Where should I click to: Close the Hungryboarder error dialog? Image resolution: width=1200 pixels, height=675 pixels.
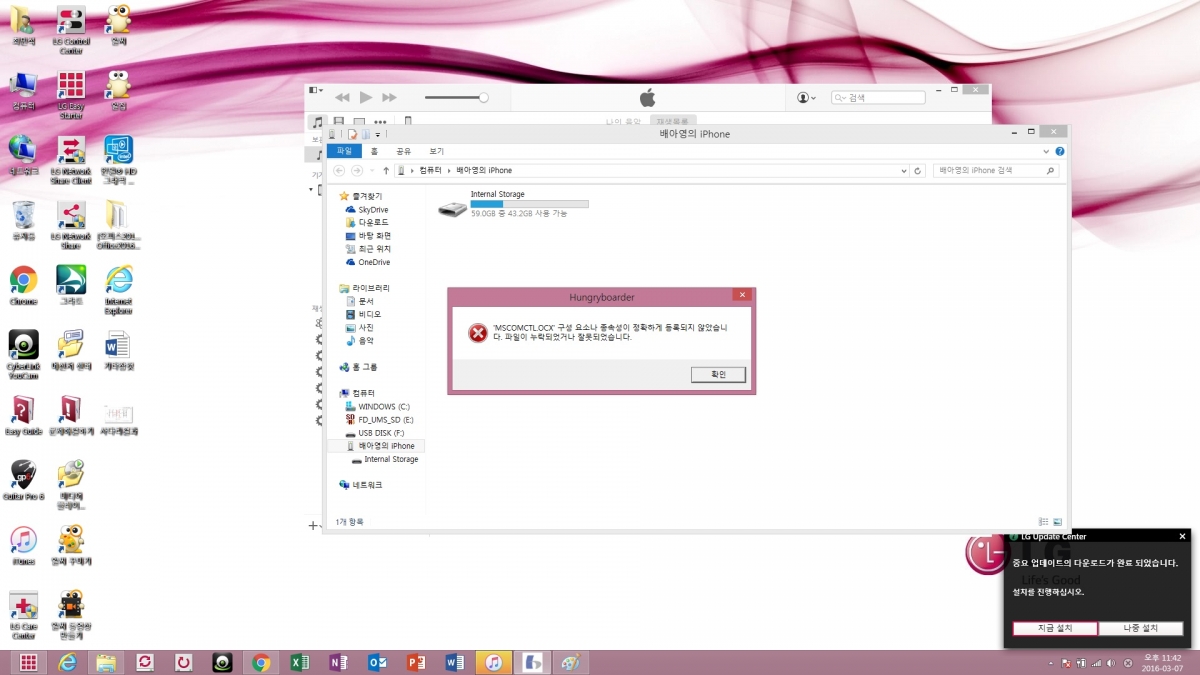pos(741,295)
